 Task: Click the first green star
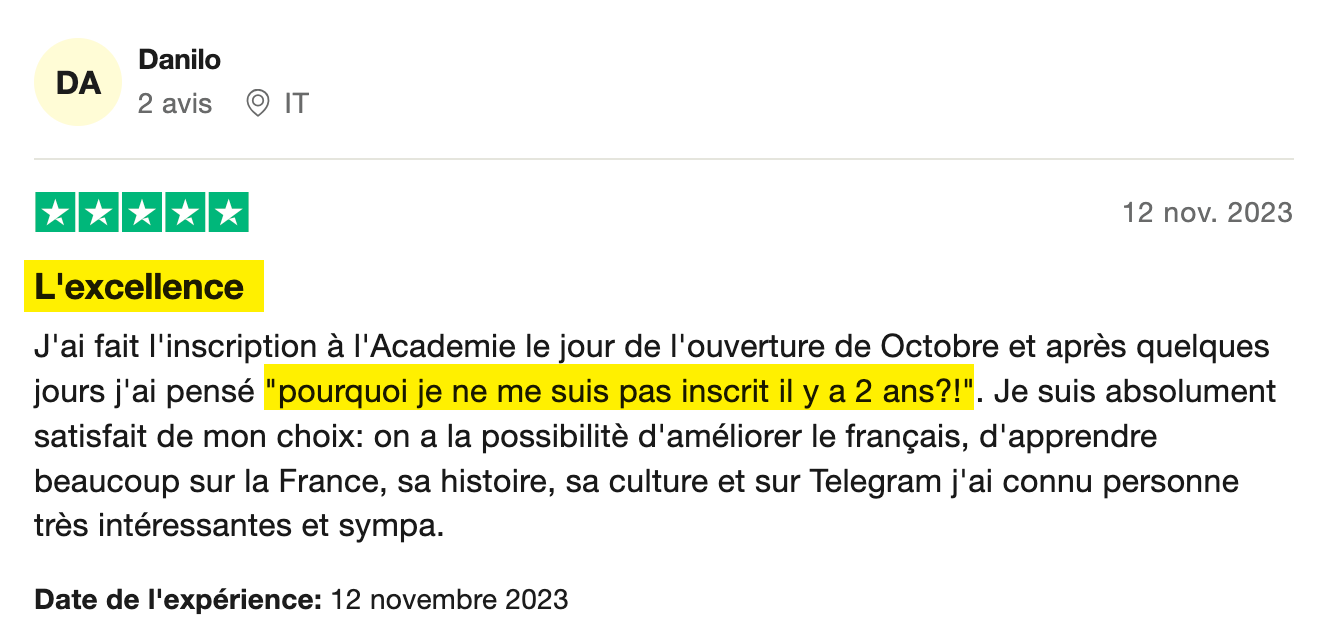pyautogui.click(x=55, y=212)
